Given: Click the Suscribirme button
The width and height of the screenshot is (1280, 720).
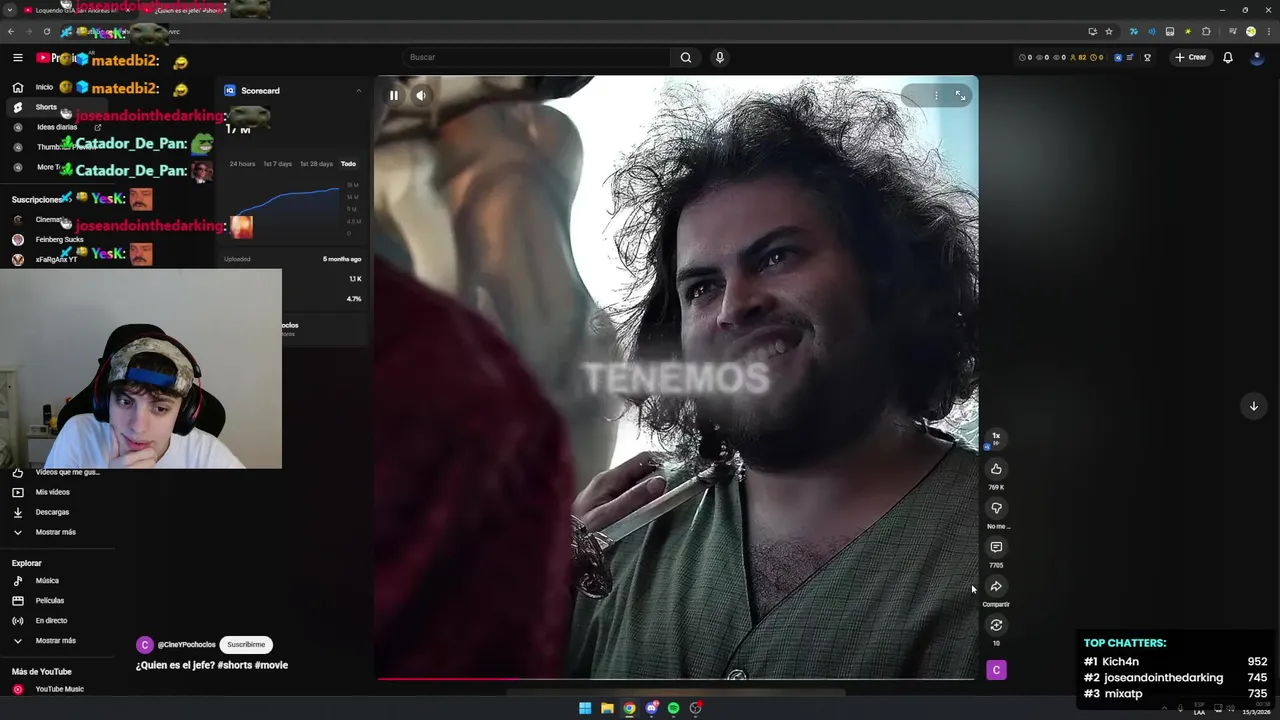Looking at the screenshot, I should coord(246,645).
